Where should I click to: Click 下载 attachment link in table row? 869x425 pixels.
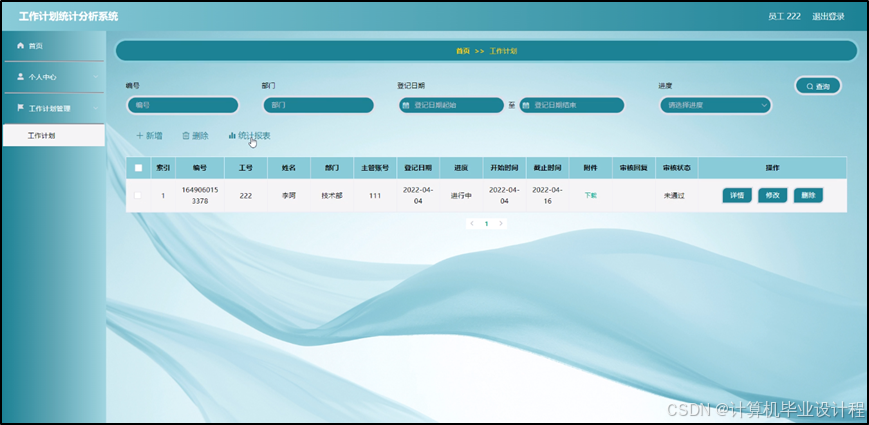point(590,195)
